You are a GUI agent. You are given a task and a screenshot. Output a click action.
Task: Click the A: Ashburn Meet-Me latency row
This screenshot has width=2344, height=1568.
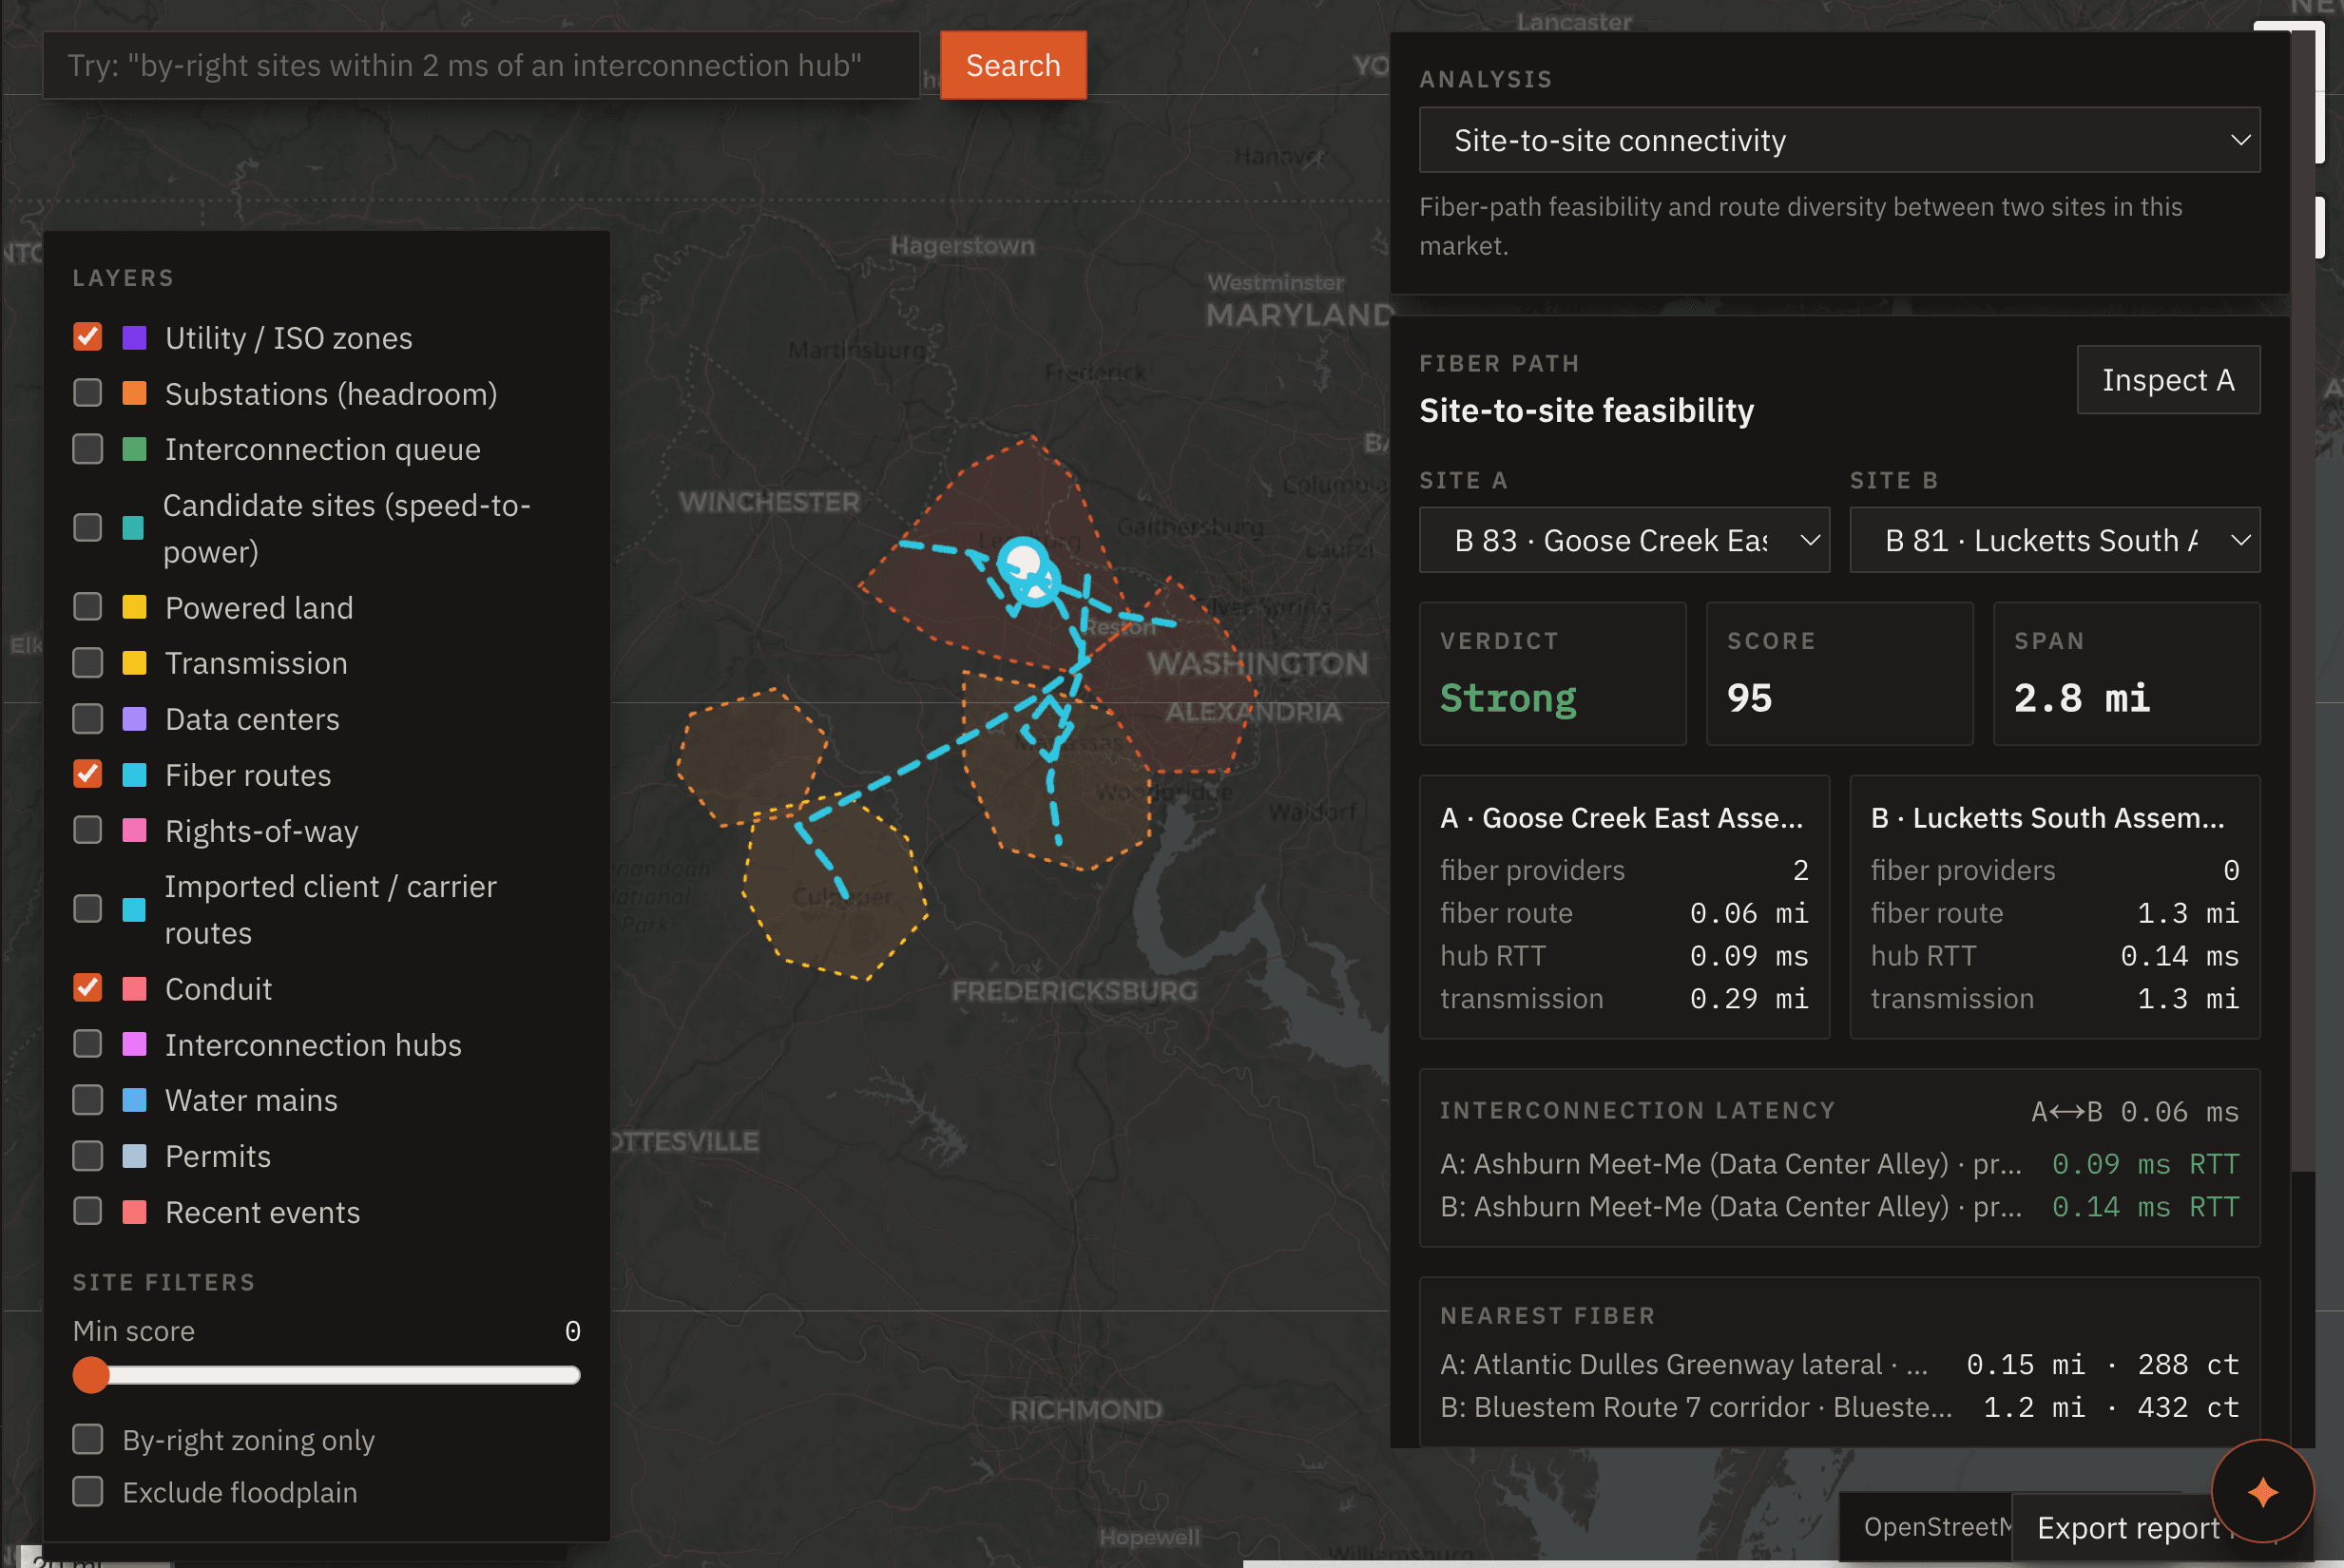(1839, 1164)
